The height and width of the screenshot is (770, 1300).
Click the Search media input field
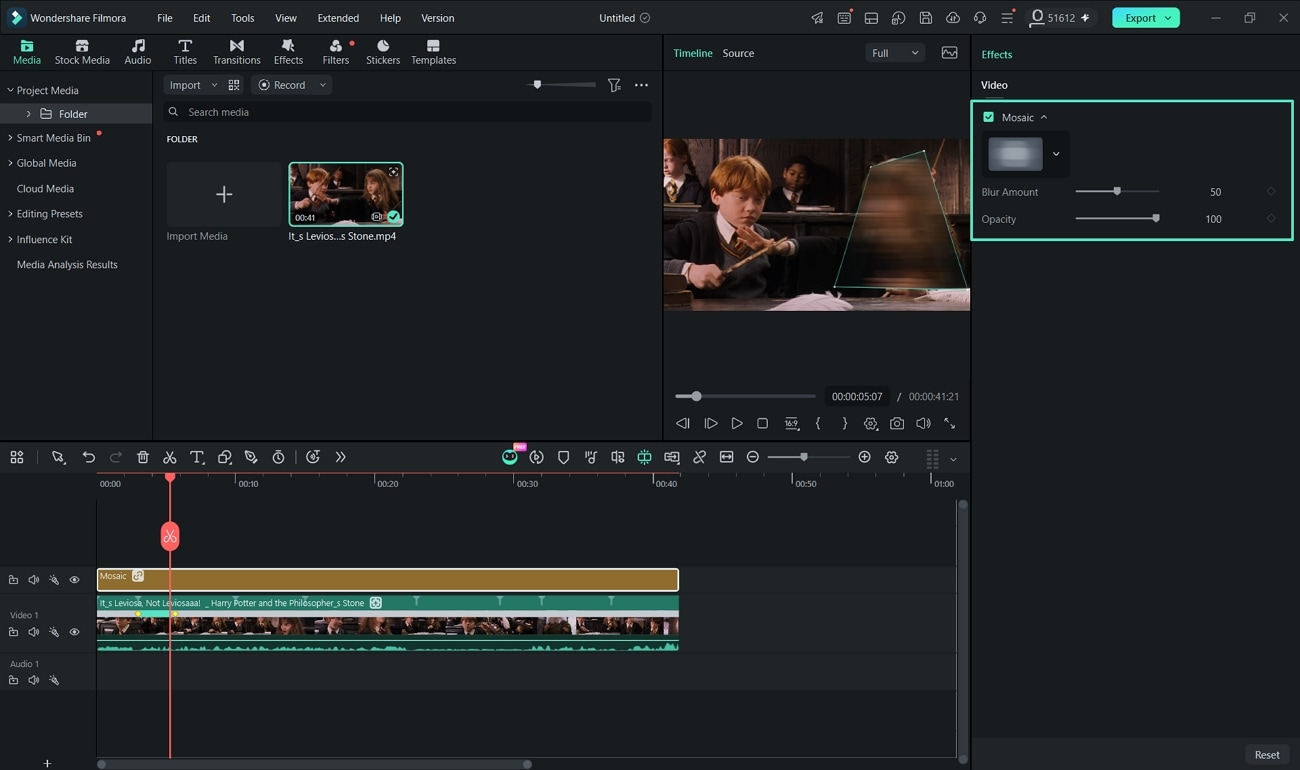pos(408,112)
